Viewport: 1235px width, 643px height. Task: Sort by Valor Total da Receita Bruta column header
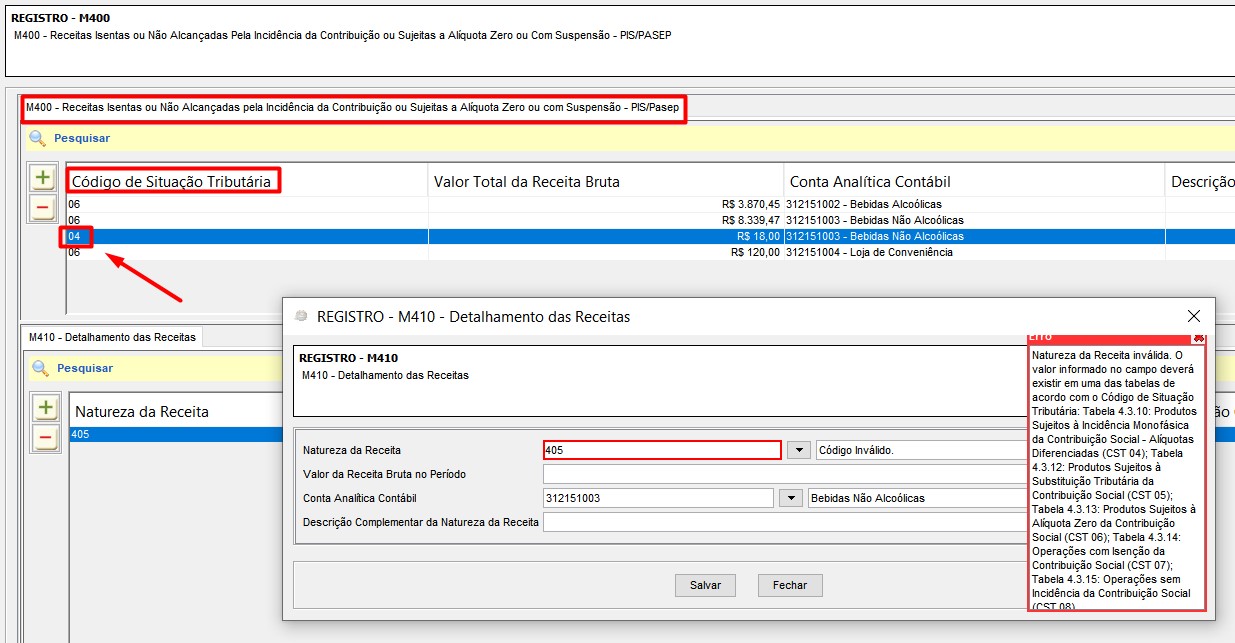pyautogui.click(x=606, y=181)
